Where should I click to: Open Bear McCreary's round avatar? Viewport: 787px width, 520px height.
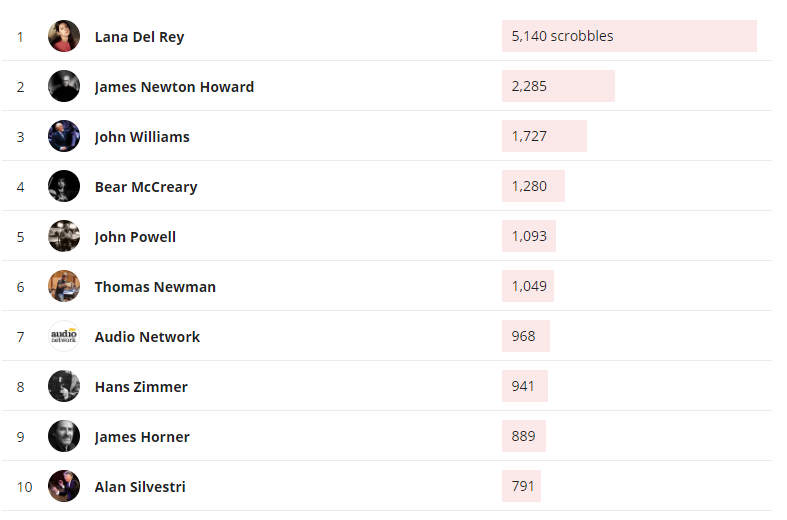coord(64,186)
